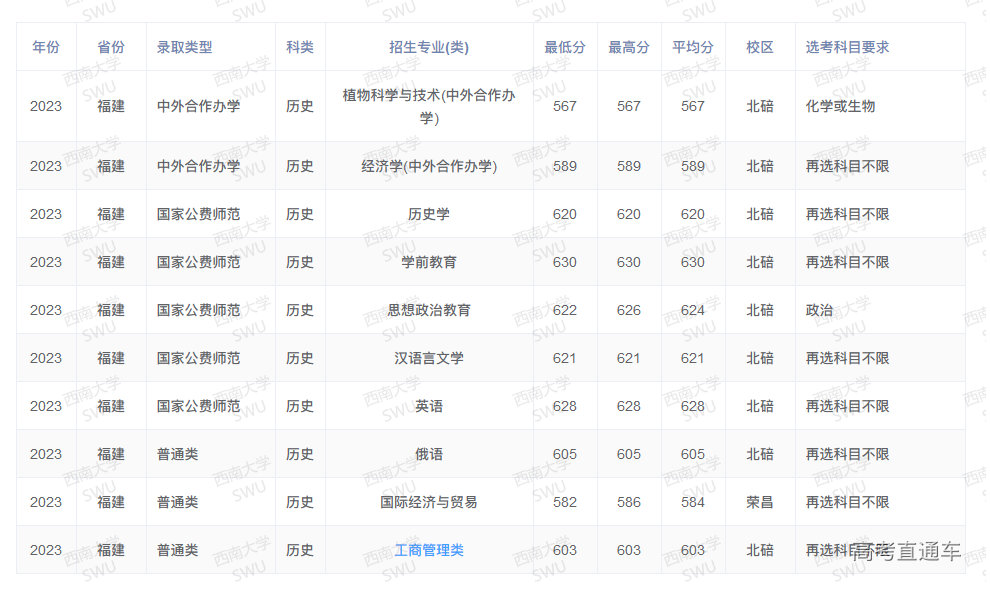
Task: Select the 思想政治教育 major cell
Action: (429, 309)
